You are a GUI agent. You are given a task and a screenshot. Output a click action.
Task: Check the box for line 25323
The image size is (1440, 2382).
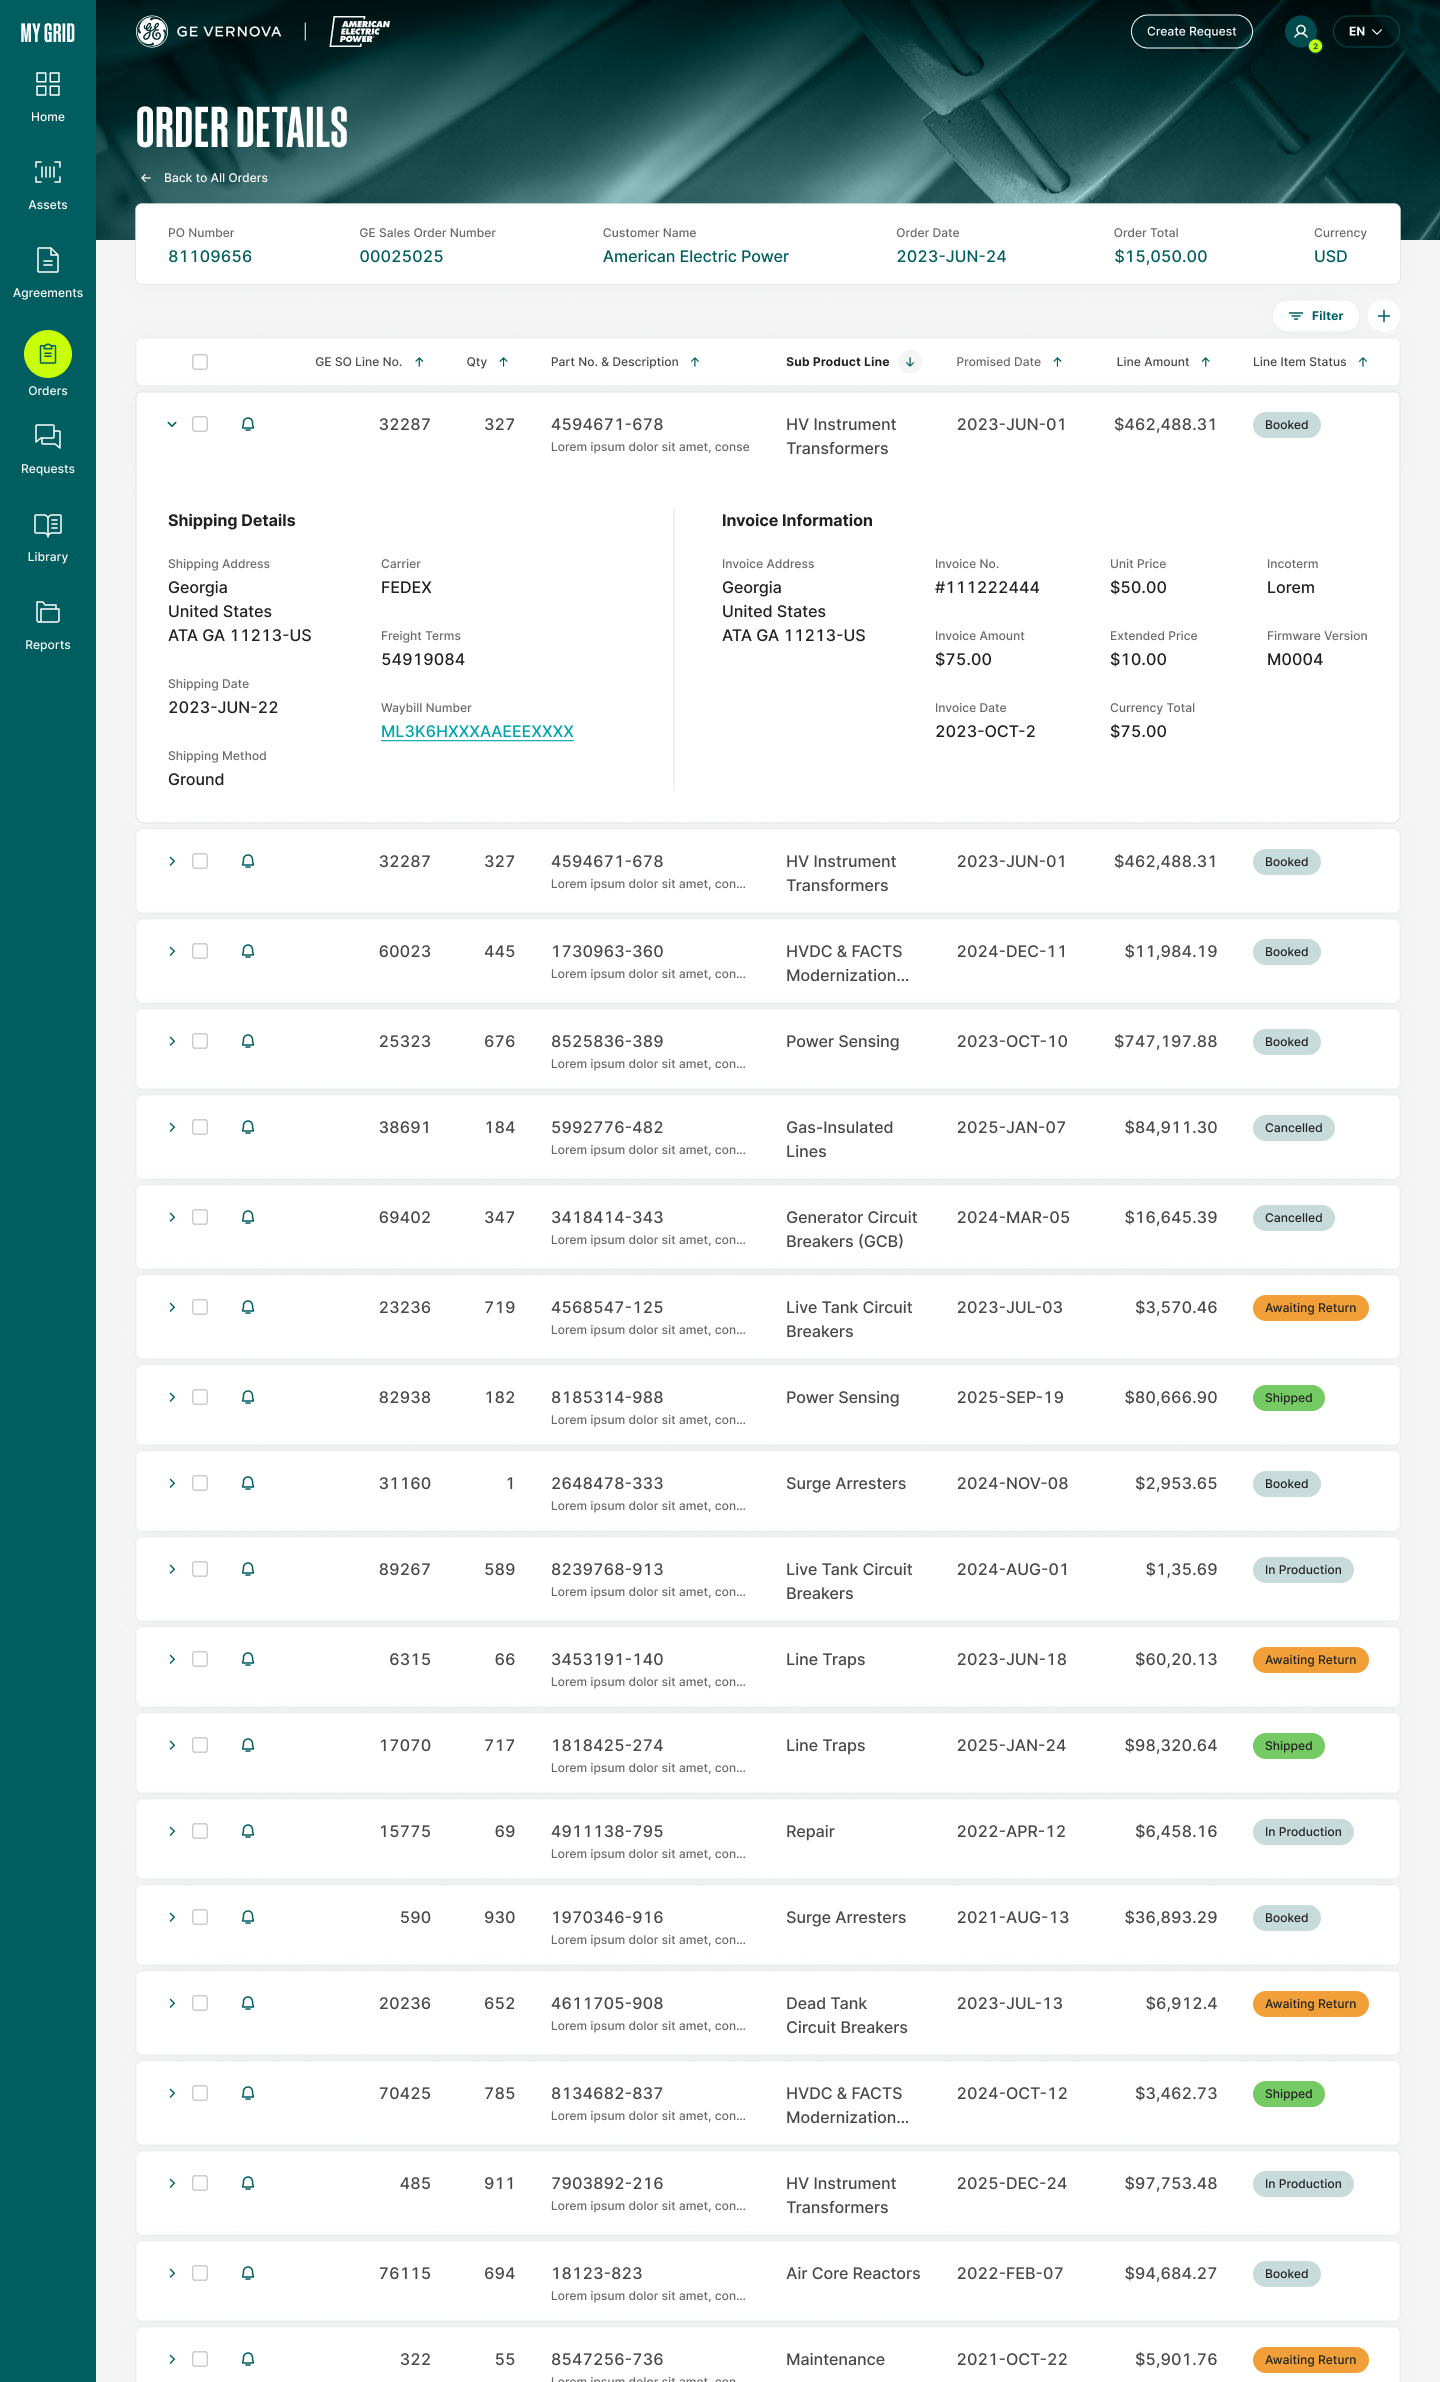(x=200, y=1041)
